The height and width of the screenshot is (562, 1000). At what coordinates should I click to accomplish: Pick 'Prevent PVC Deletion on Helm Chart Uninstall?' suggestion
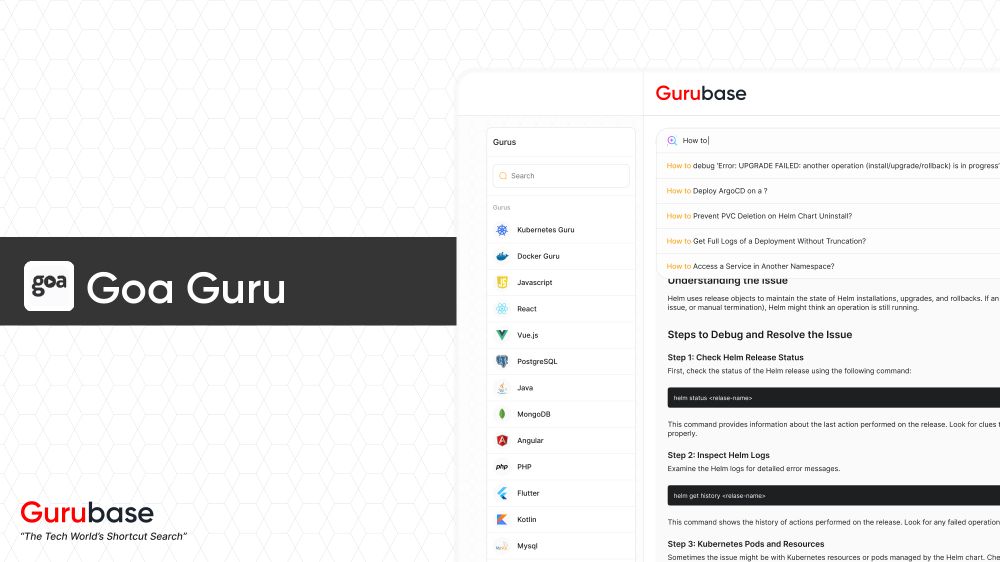coord(828,216)
